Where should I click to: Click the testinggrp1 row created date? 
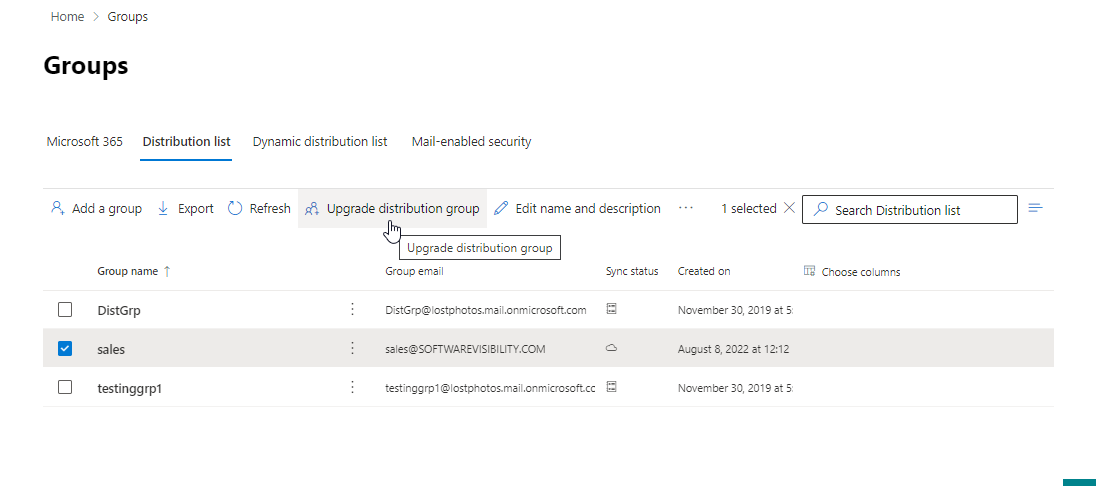[x=735, y=387]
